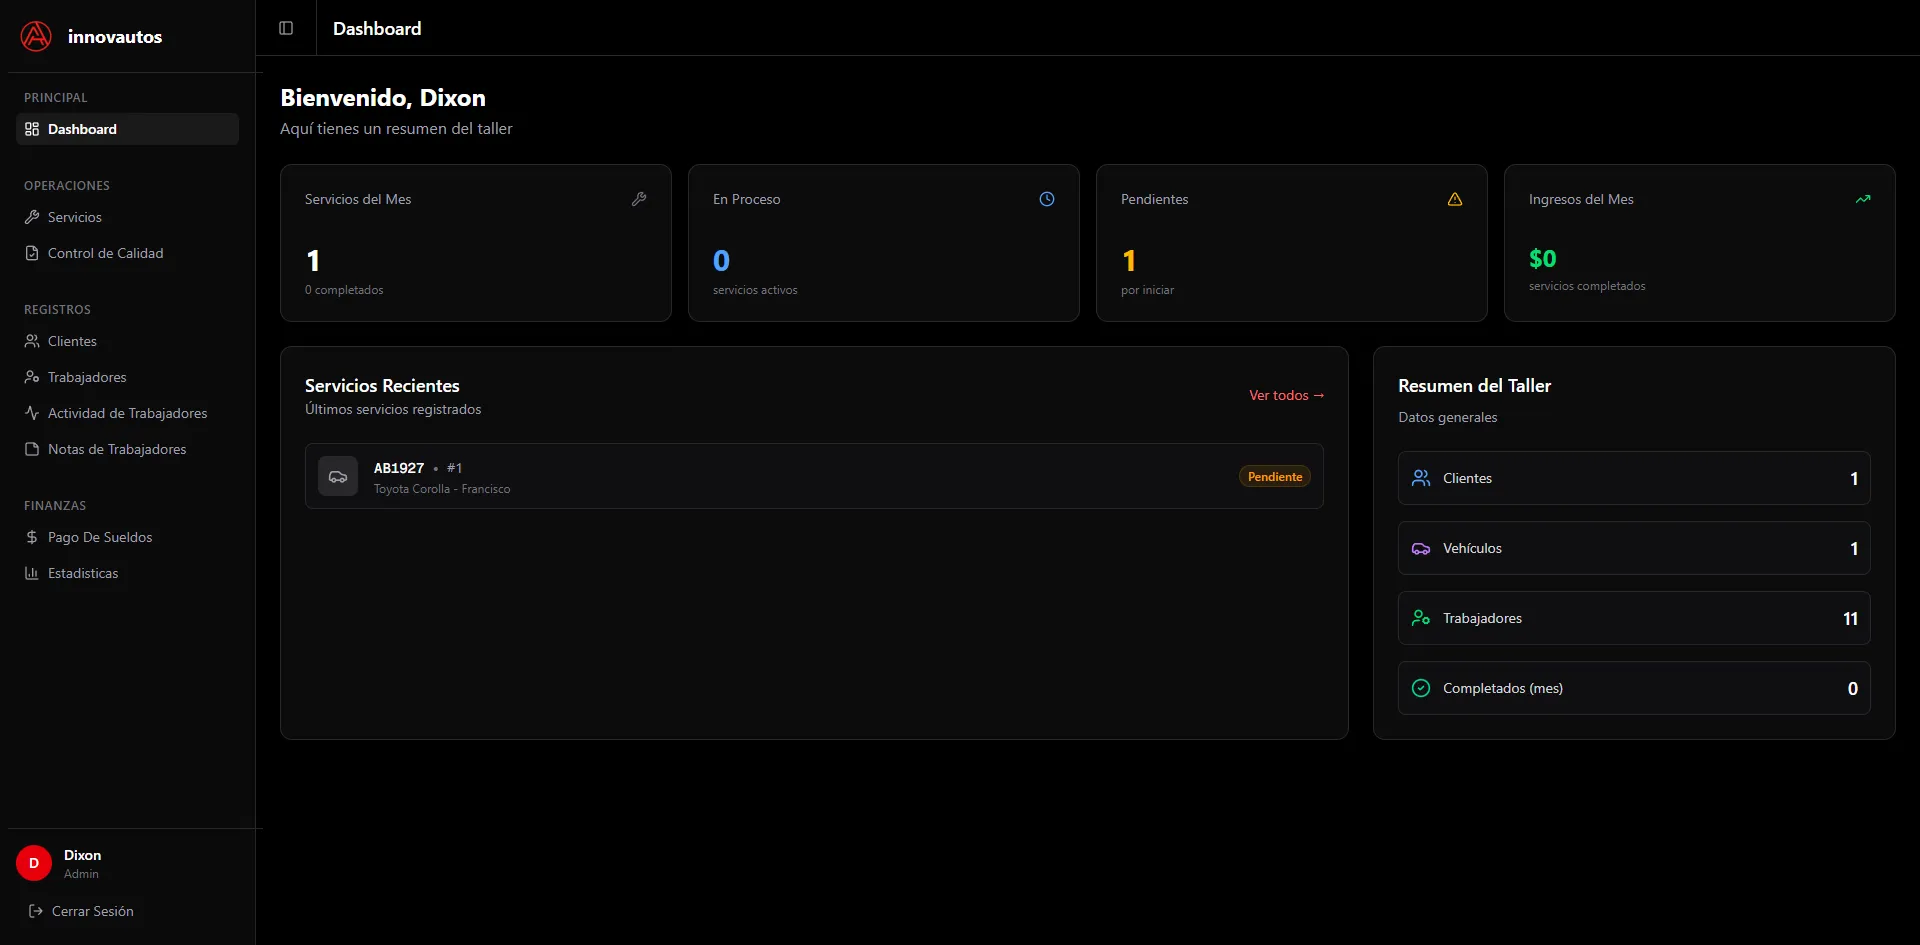Select Actividad de Trabajadores
The height and width of the screenshot is (945, 1920).
[127, 413]
